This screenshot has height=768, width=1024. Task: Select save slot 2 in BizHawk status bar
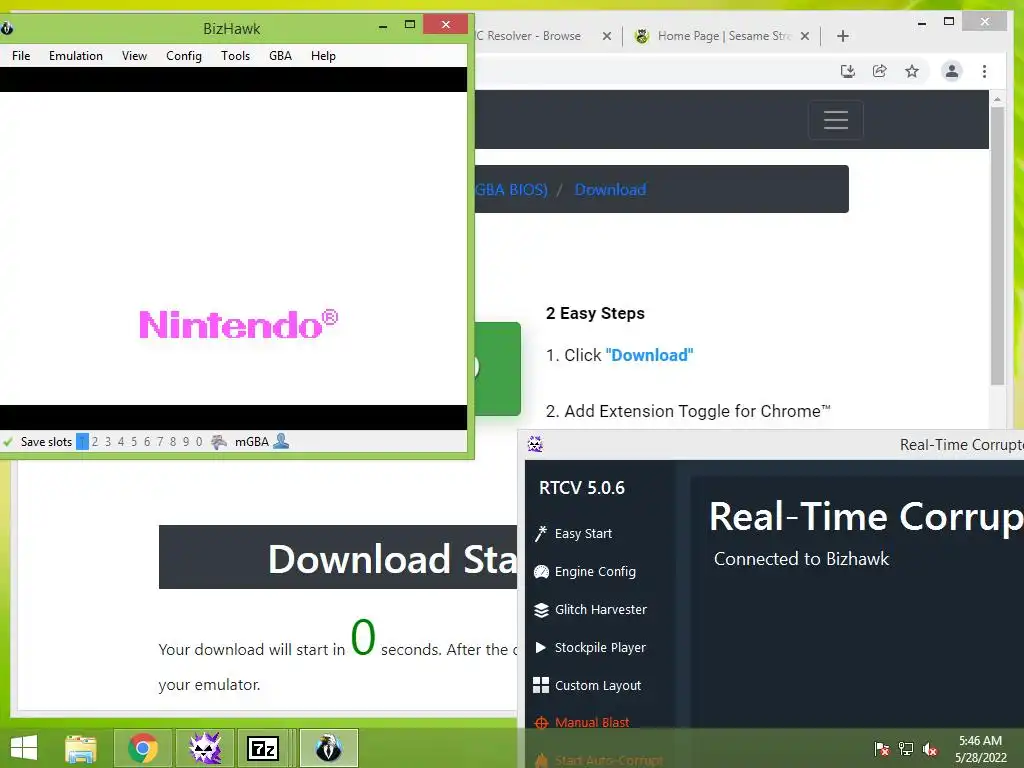[x=95, y=441]
